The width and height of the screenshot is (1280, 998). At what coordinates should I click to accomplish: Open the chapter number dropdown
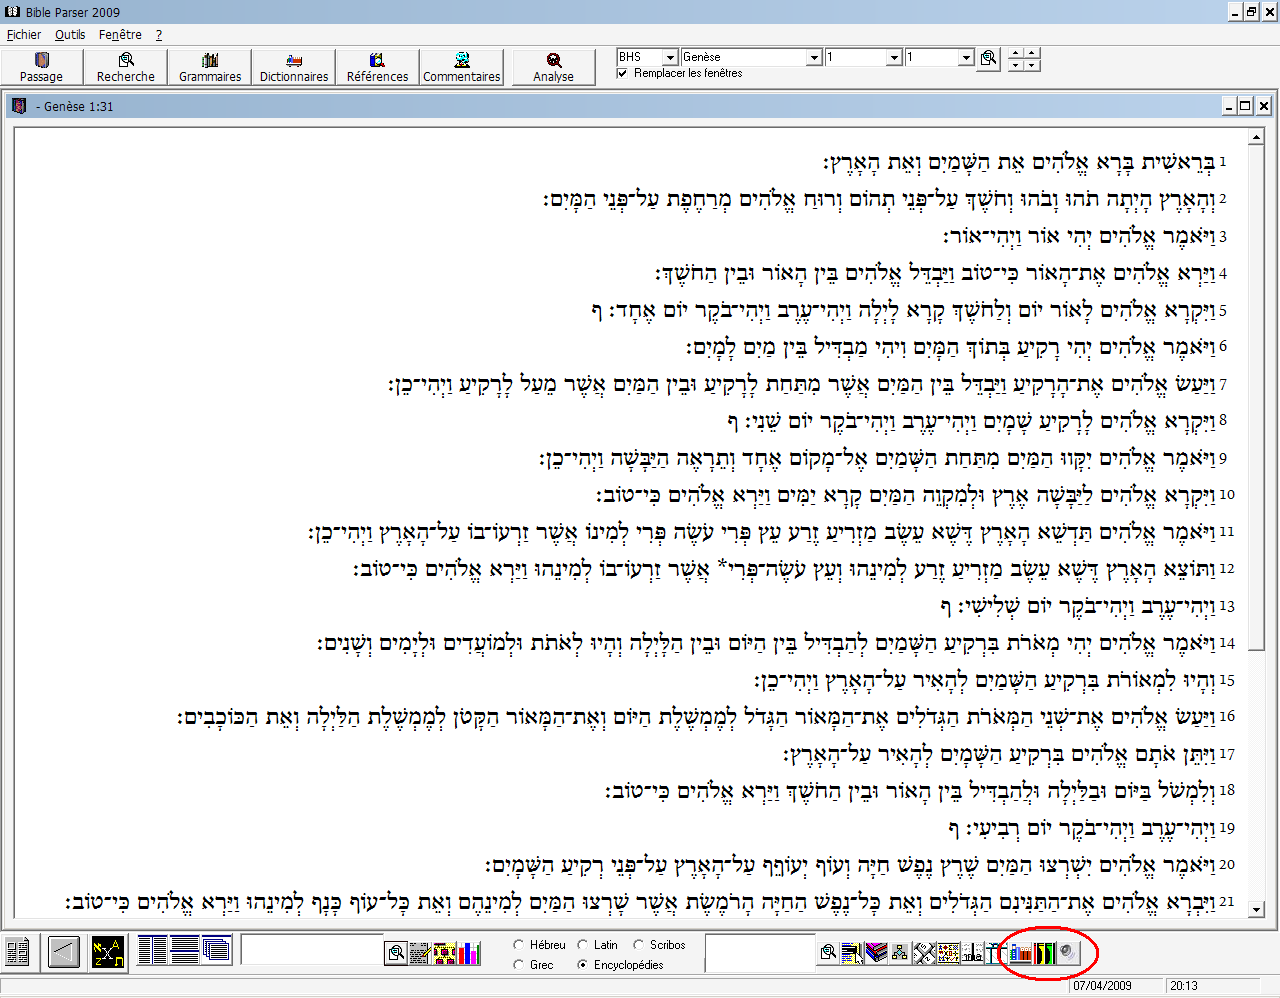point(894,58)
